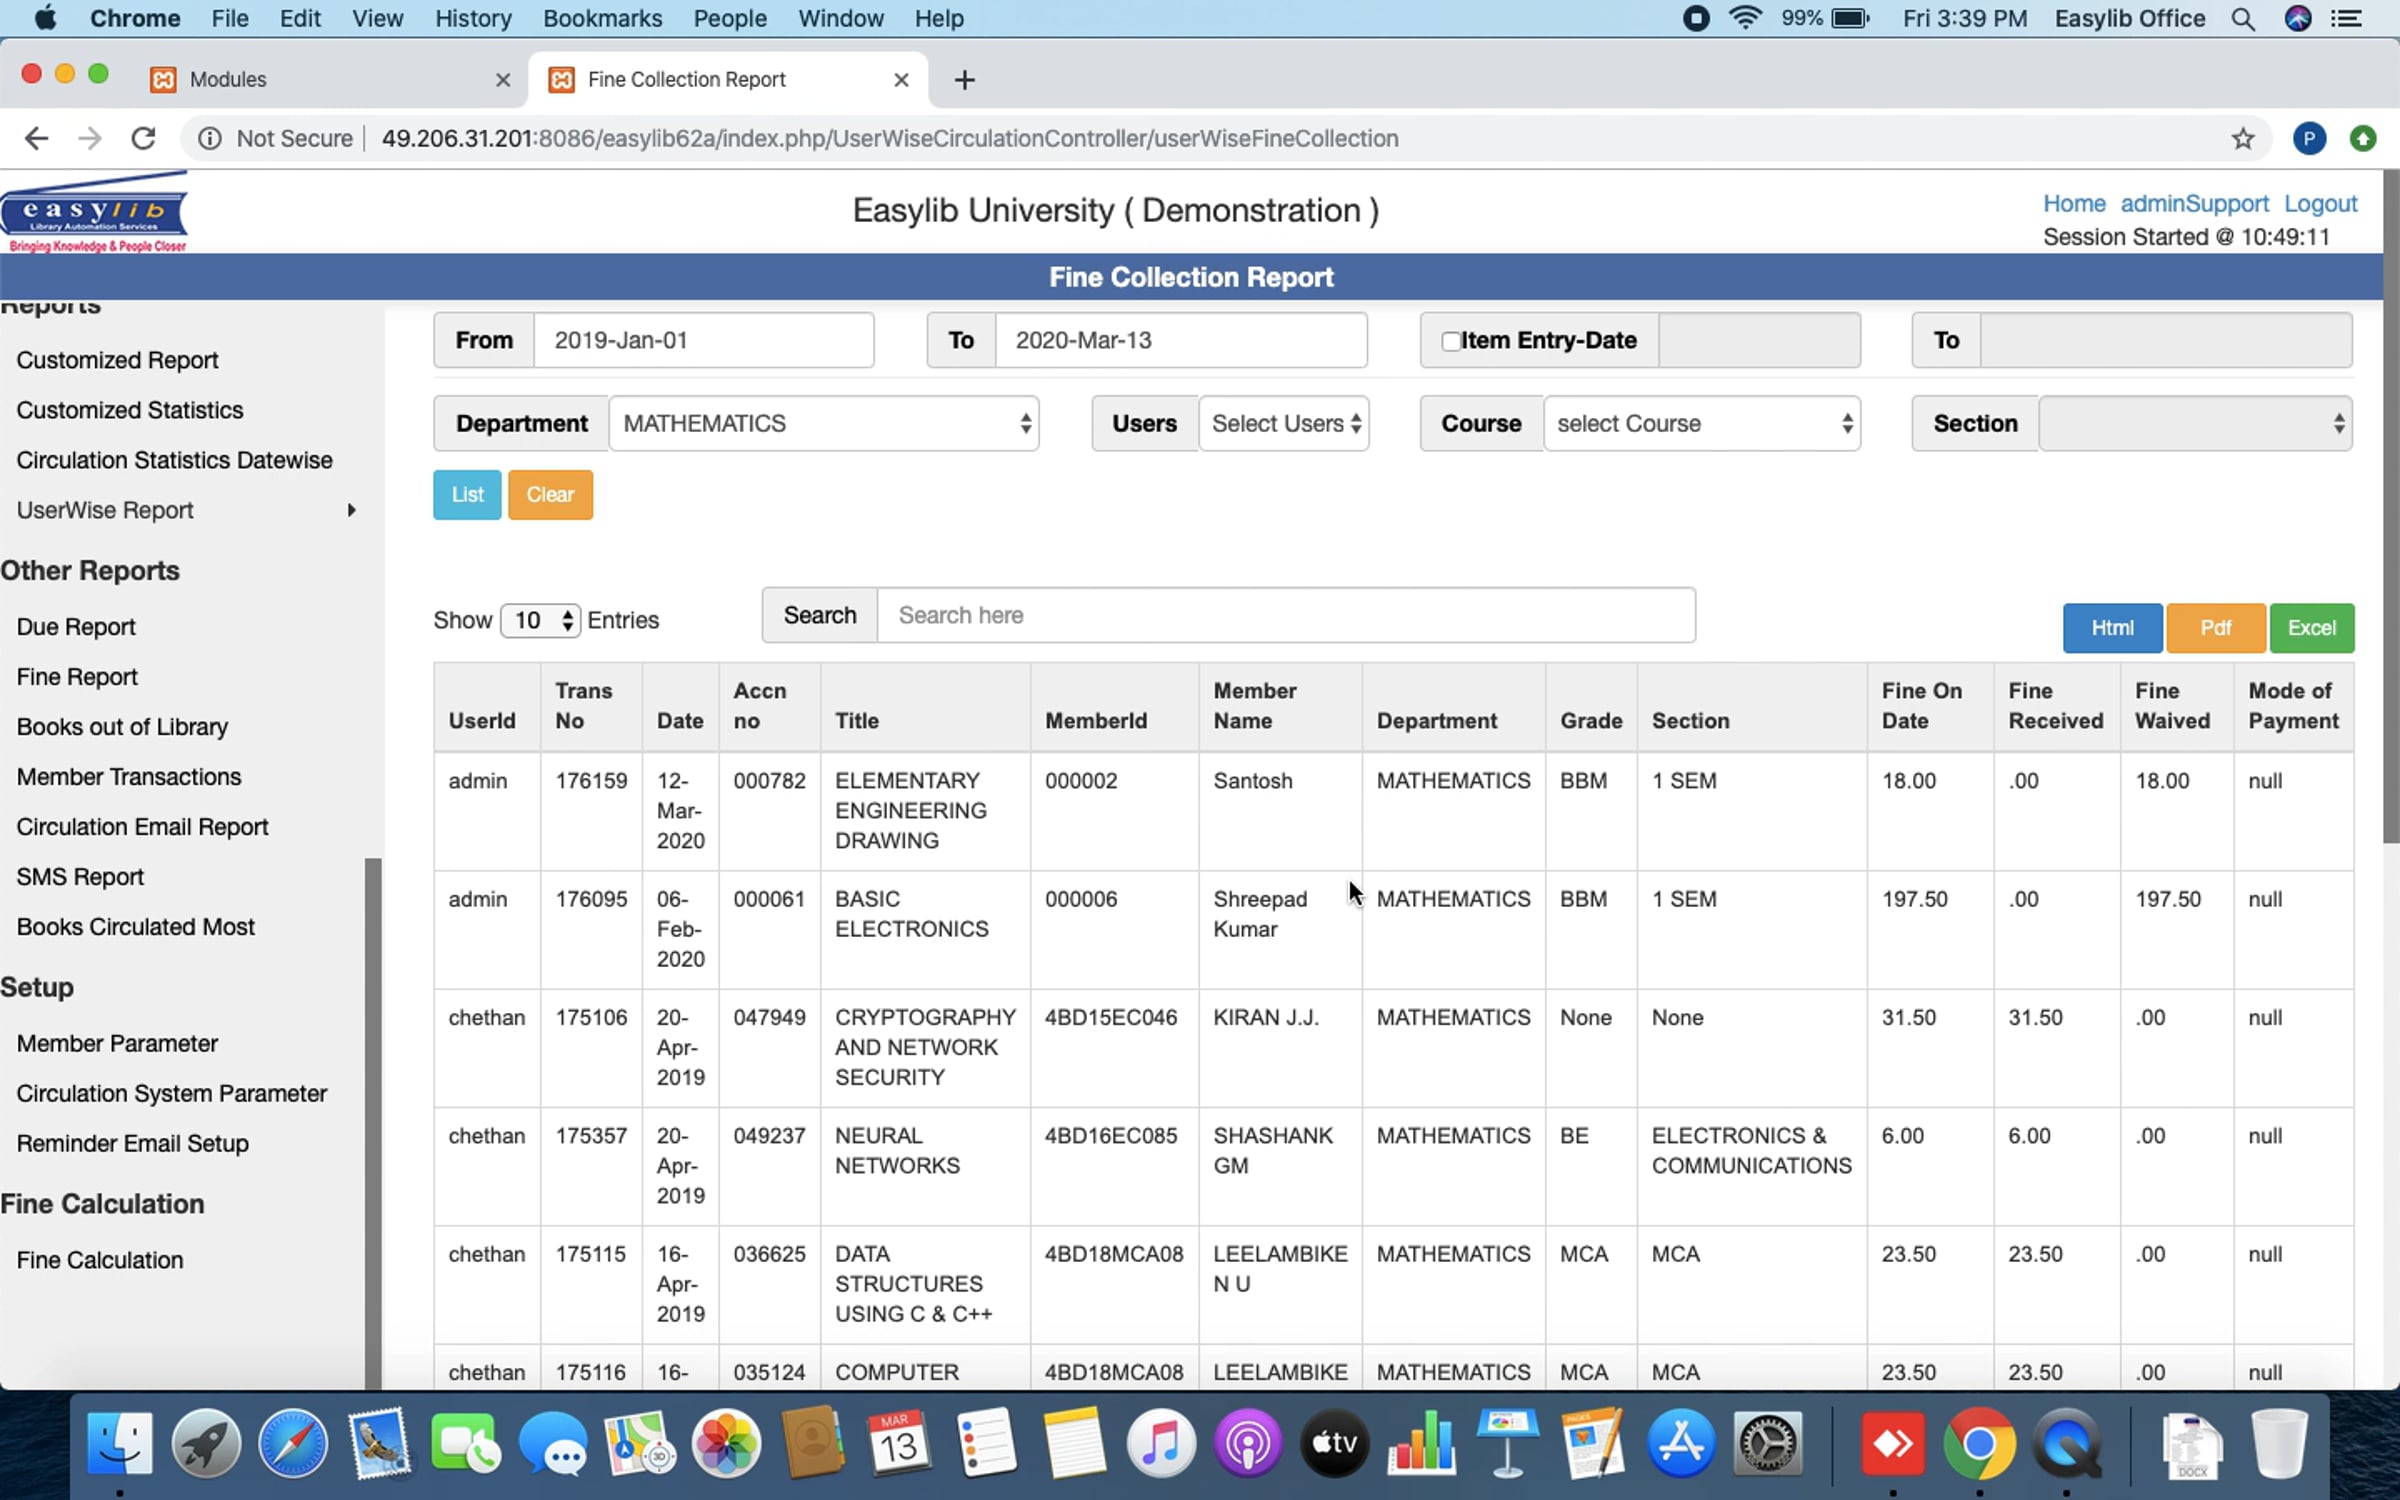Open the macOS Spotlight search icon

2243,19
